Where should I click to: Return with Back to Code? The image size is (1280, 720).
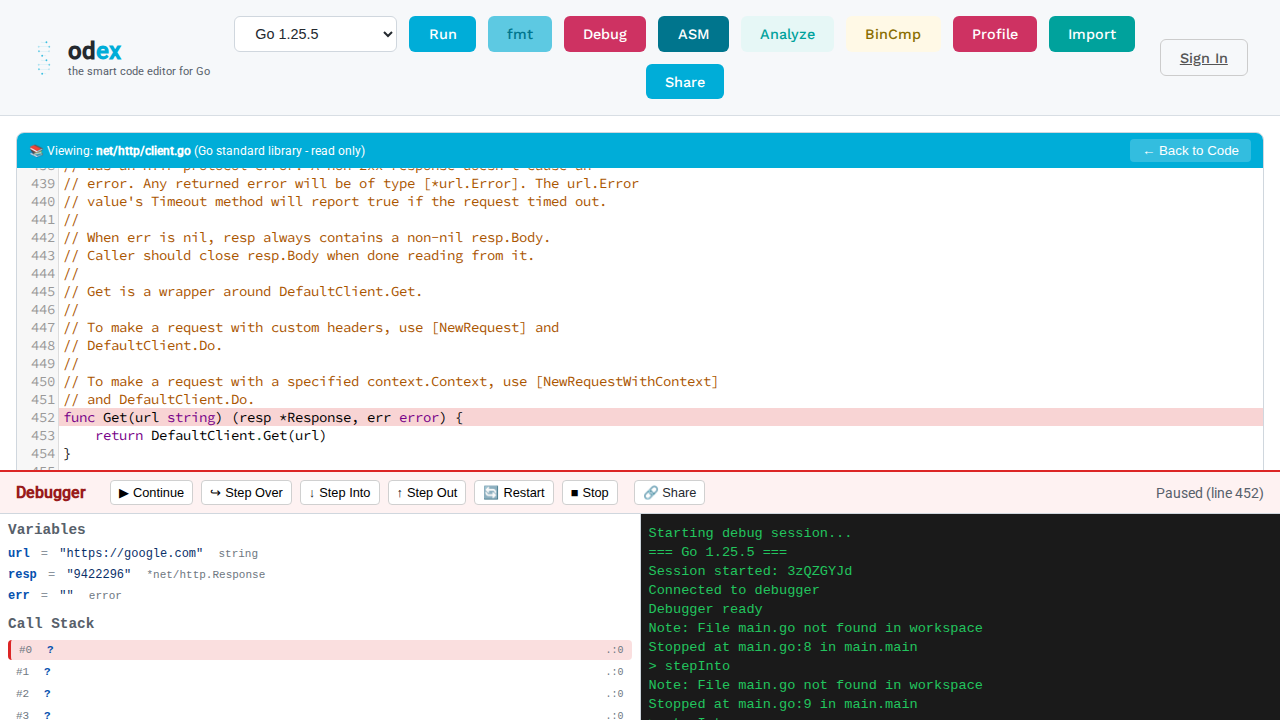(x=1190, y=150)
